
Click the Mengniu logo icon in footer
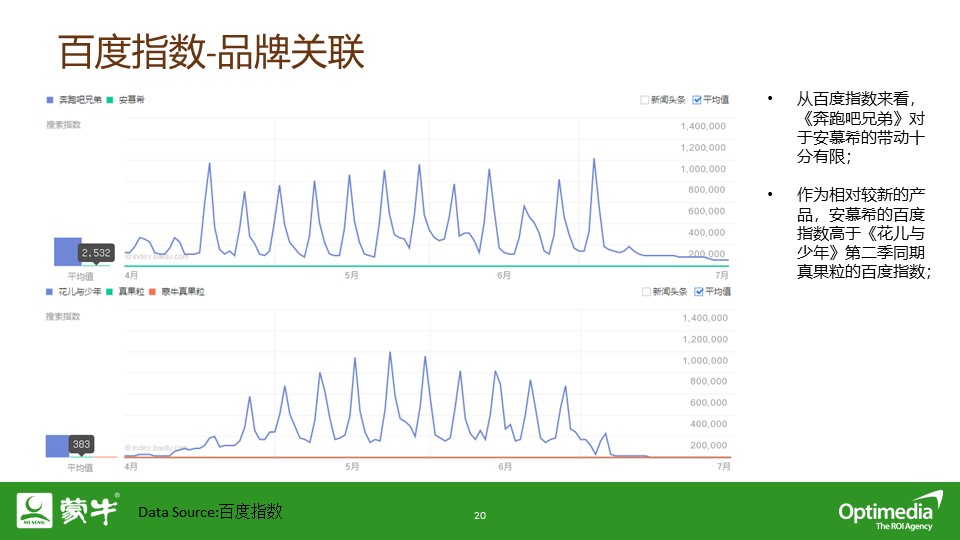coord(34,510)
